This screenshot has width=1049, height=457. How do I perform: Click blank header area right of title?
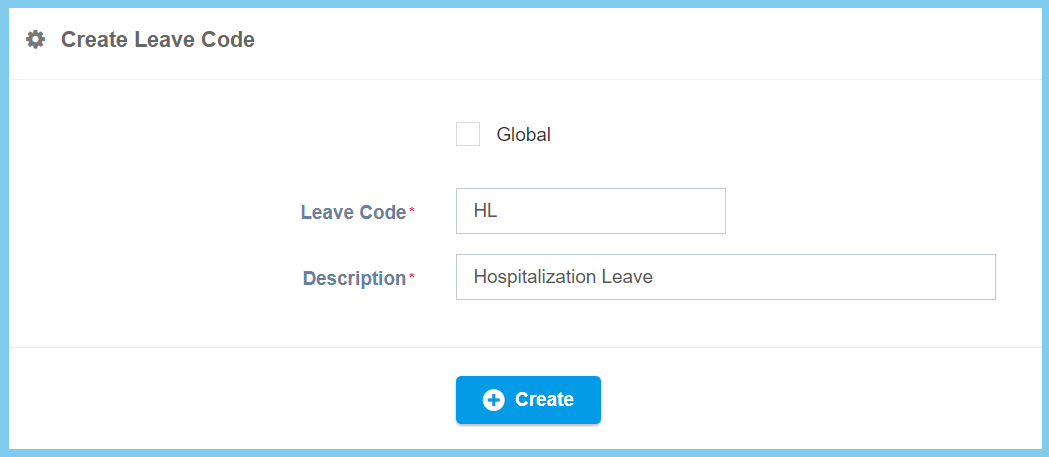650,40
